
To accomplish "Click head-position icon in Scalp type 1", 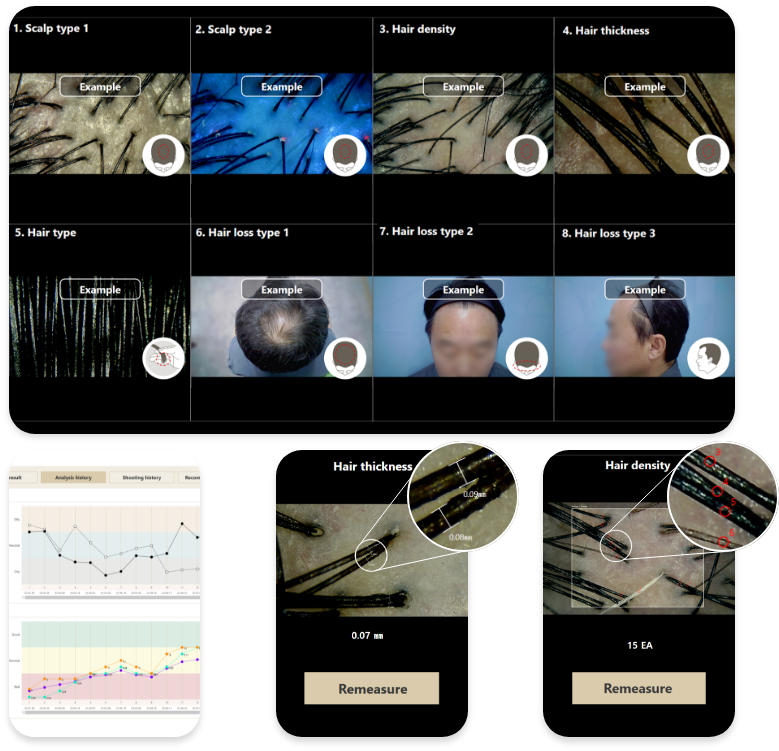I will pos(163,155).
